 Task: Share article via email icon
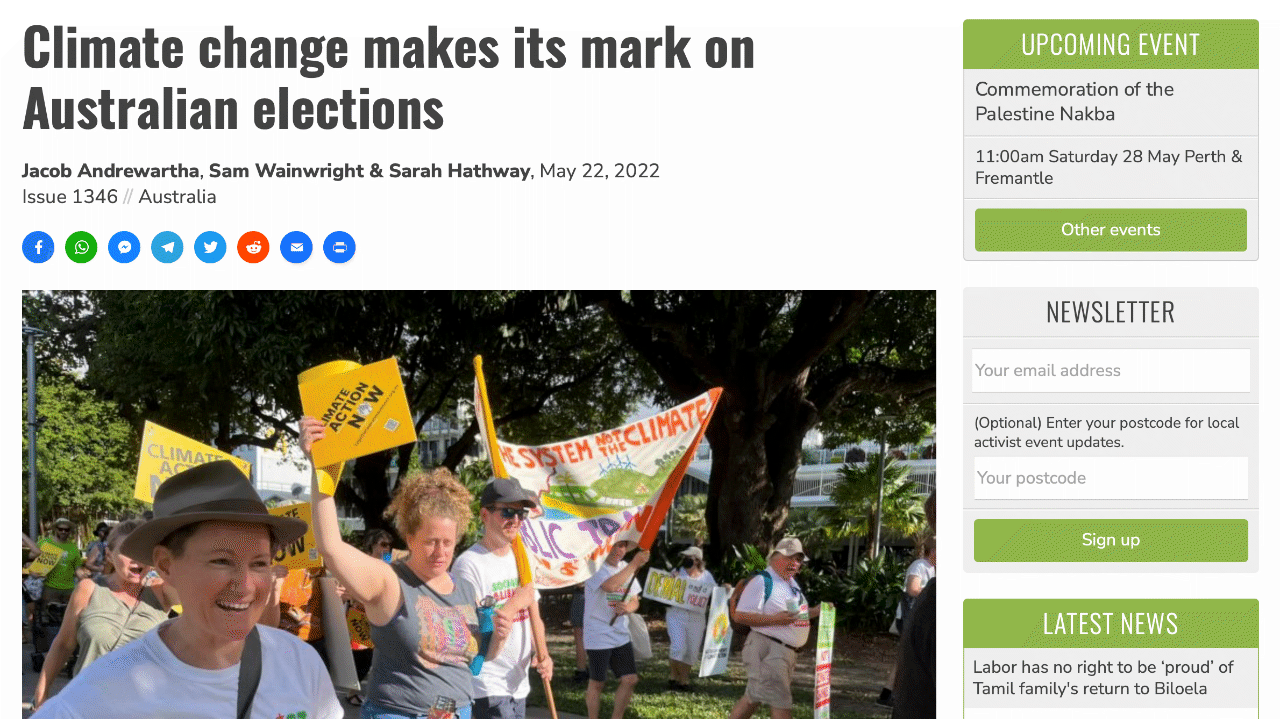[x=296, y=247]
